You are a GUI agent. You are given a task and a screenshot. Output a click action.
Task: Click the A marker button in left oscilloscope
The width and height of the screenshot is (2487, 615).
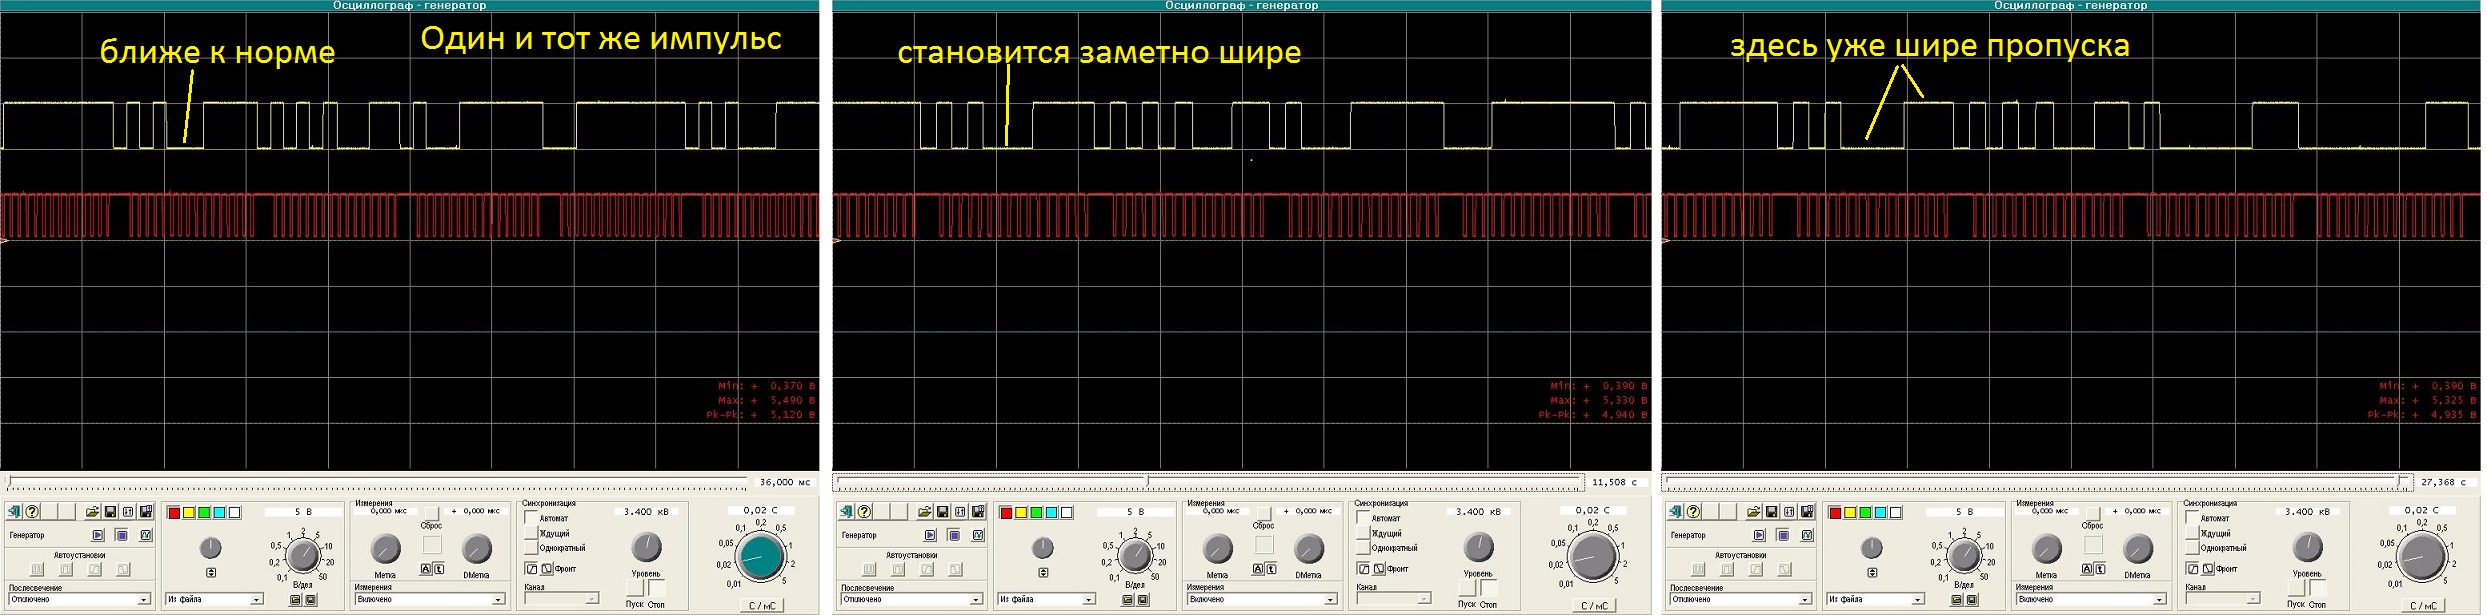[x=425, y=569]
